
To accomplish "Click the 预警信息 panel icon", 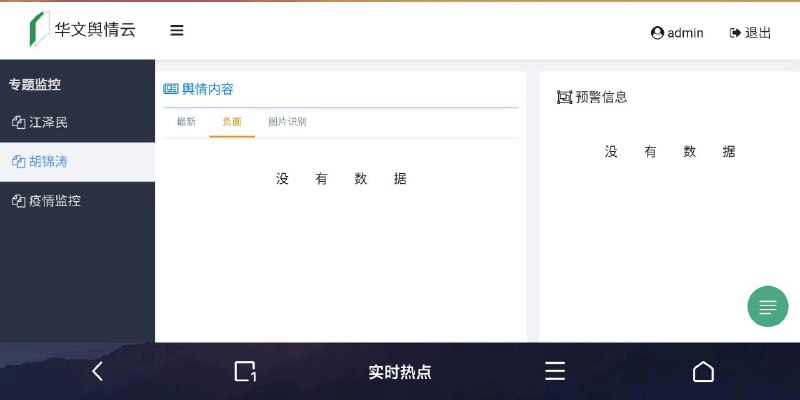I will click(564, 97).
